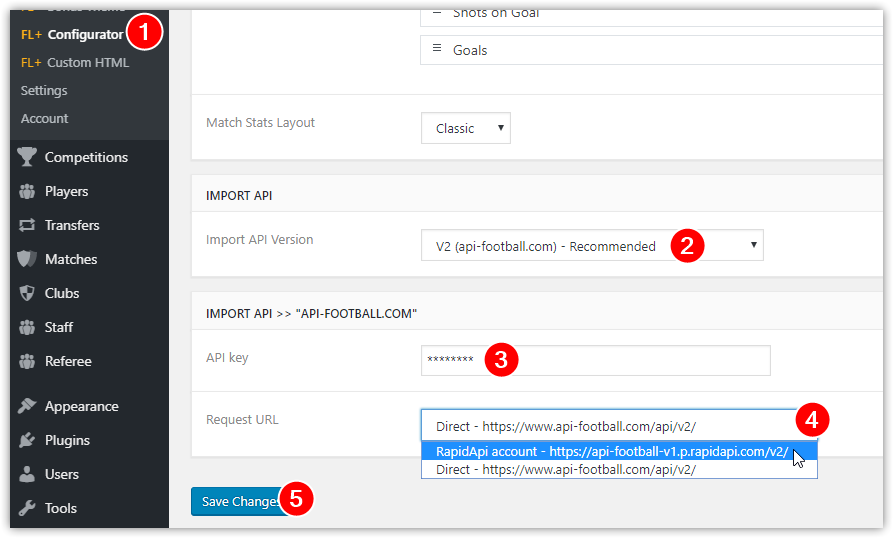Image resolution: width=893 pixels, height=538 pixels.
Task: Click the IMPORT API section heading
Action: click(x=239, y=196)
